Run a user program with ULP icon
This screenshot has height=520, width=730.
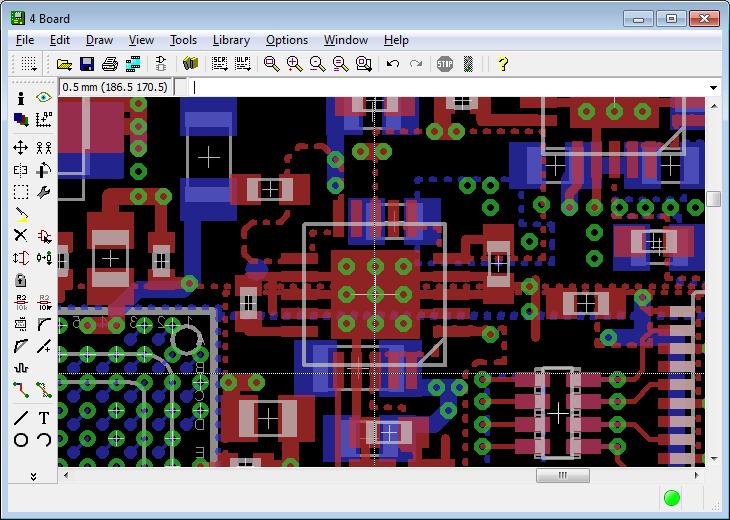click(x=243, y=63)
